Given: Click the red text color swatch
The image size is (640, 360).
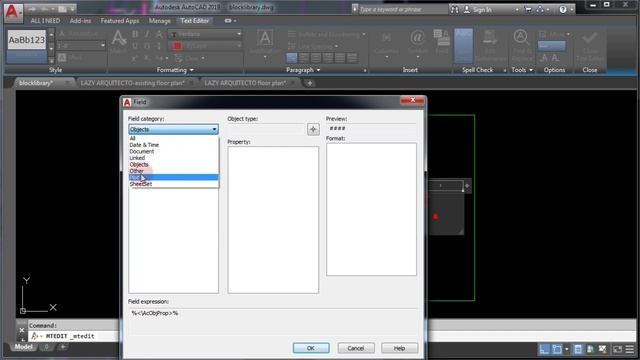Looking at the screenshot, I should pos(177,46).
